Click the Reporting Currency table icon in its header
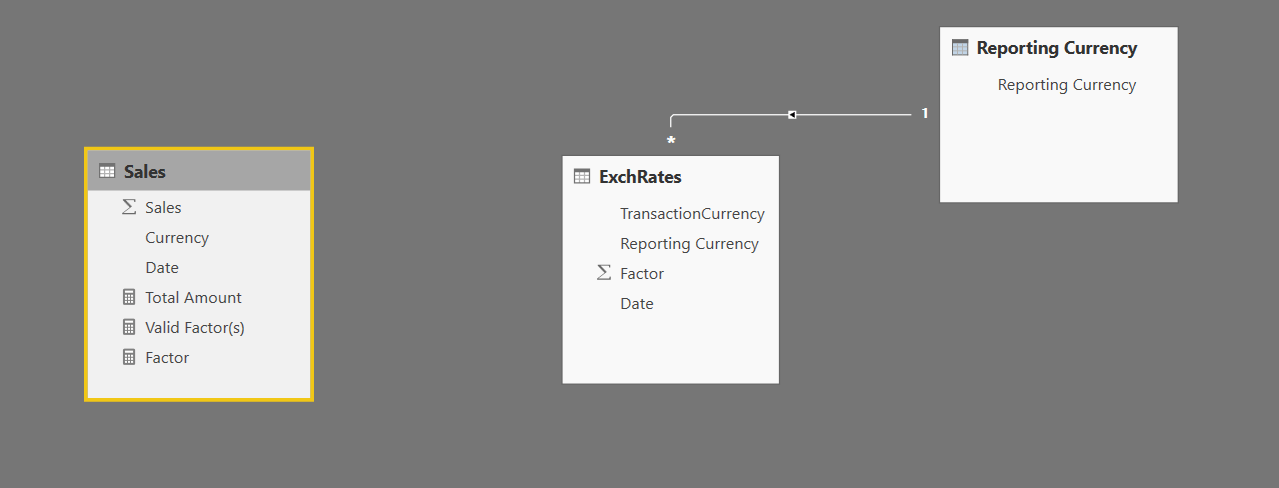Image resolution: width=1279 pixels, height=488 pixels. (x=960, y=48)
